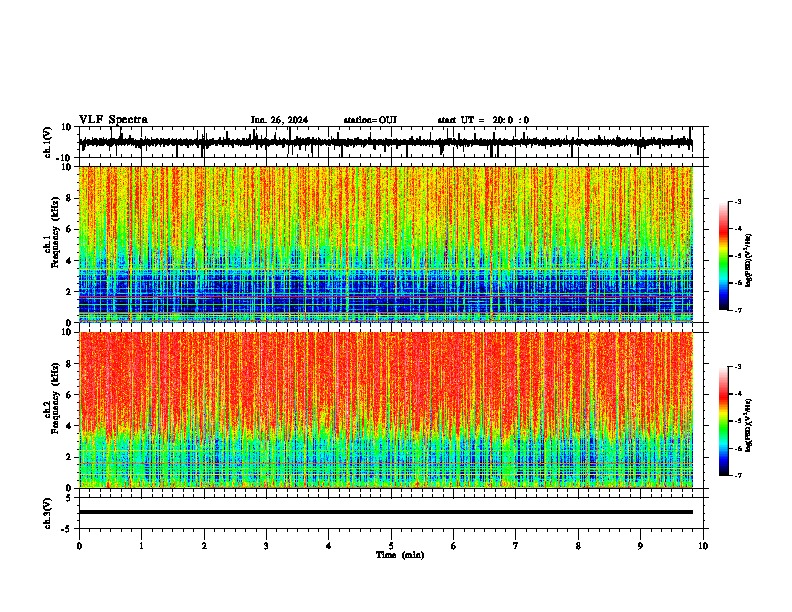Click time axis tick label "7"

[516, 546]
